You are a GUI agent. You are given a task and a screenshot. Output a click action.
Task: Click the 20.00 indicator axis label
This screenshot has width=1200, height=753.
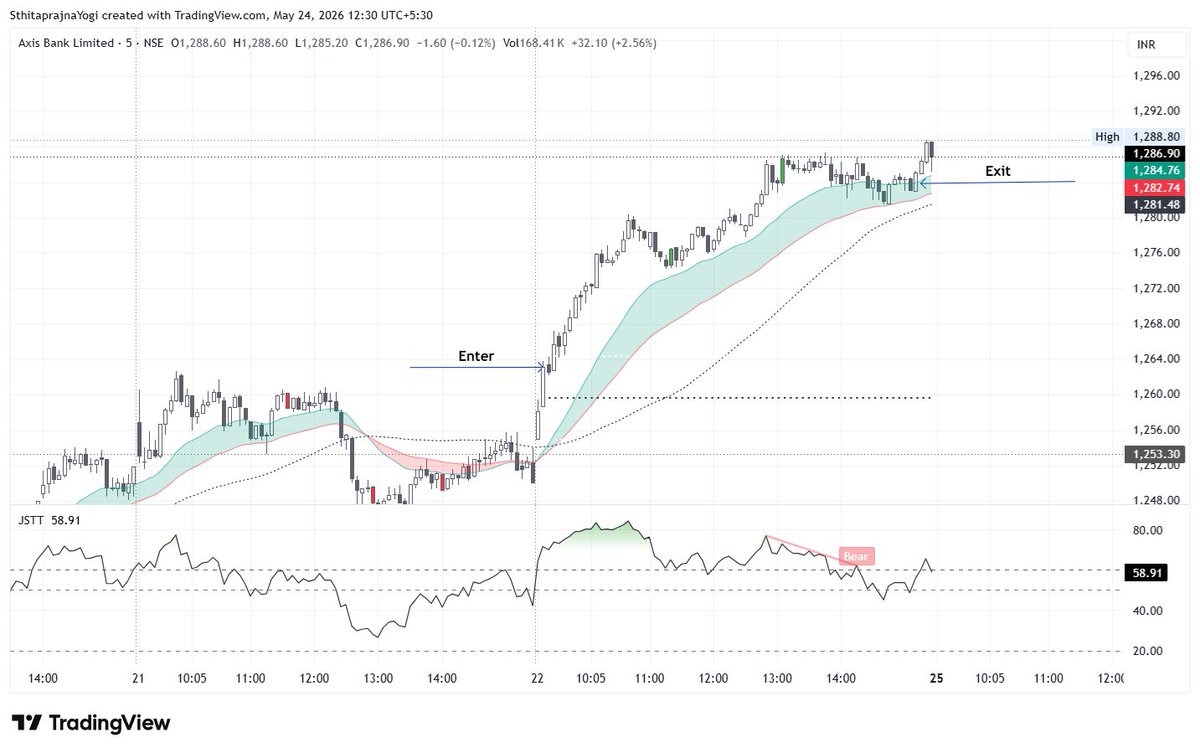pyautogui.click(x=1149, y=651)
